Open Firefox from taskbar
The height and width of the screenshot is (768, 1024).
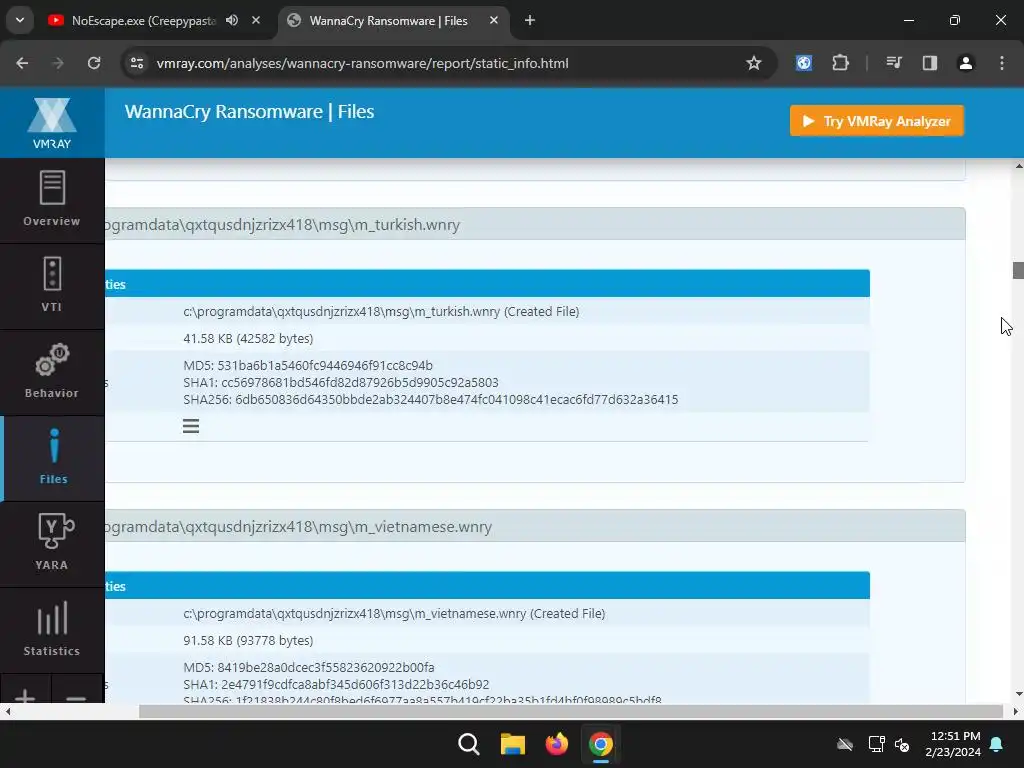[x=556, y=744]
